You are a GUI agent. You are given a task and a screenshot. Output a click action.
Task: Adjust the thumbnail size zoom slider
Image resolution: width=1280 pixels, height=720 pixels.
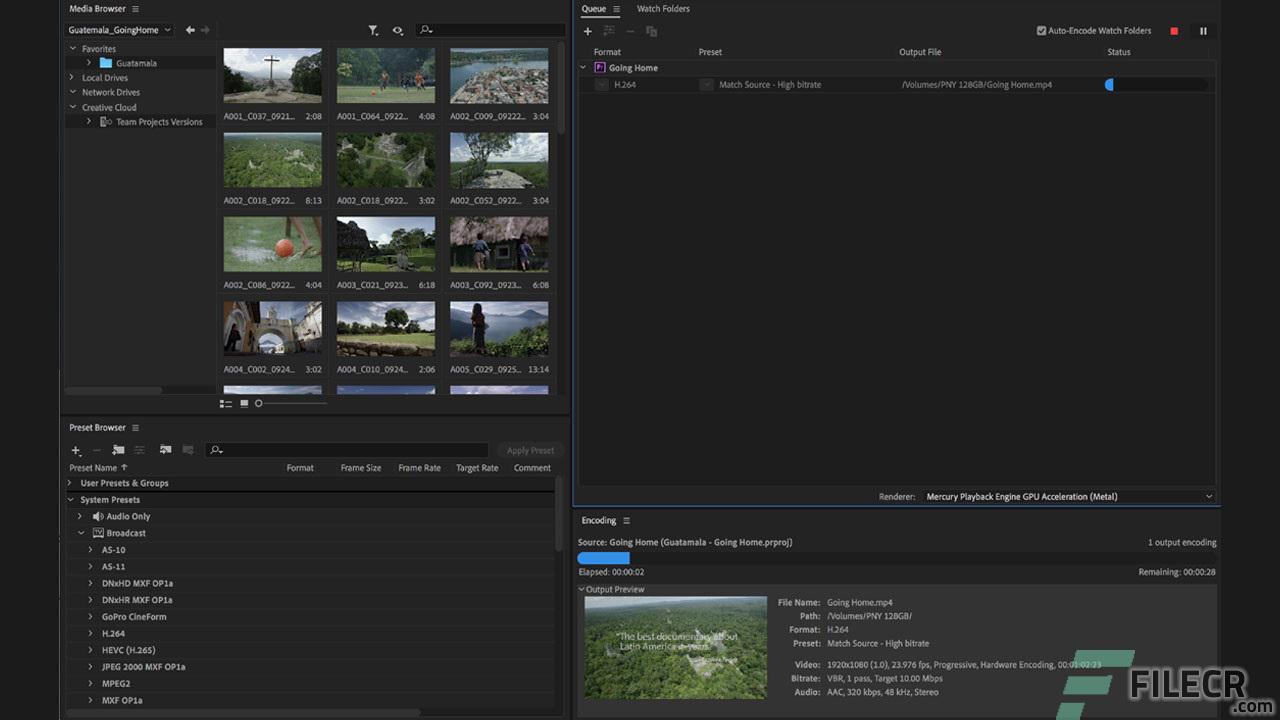(x=258, y=403)
